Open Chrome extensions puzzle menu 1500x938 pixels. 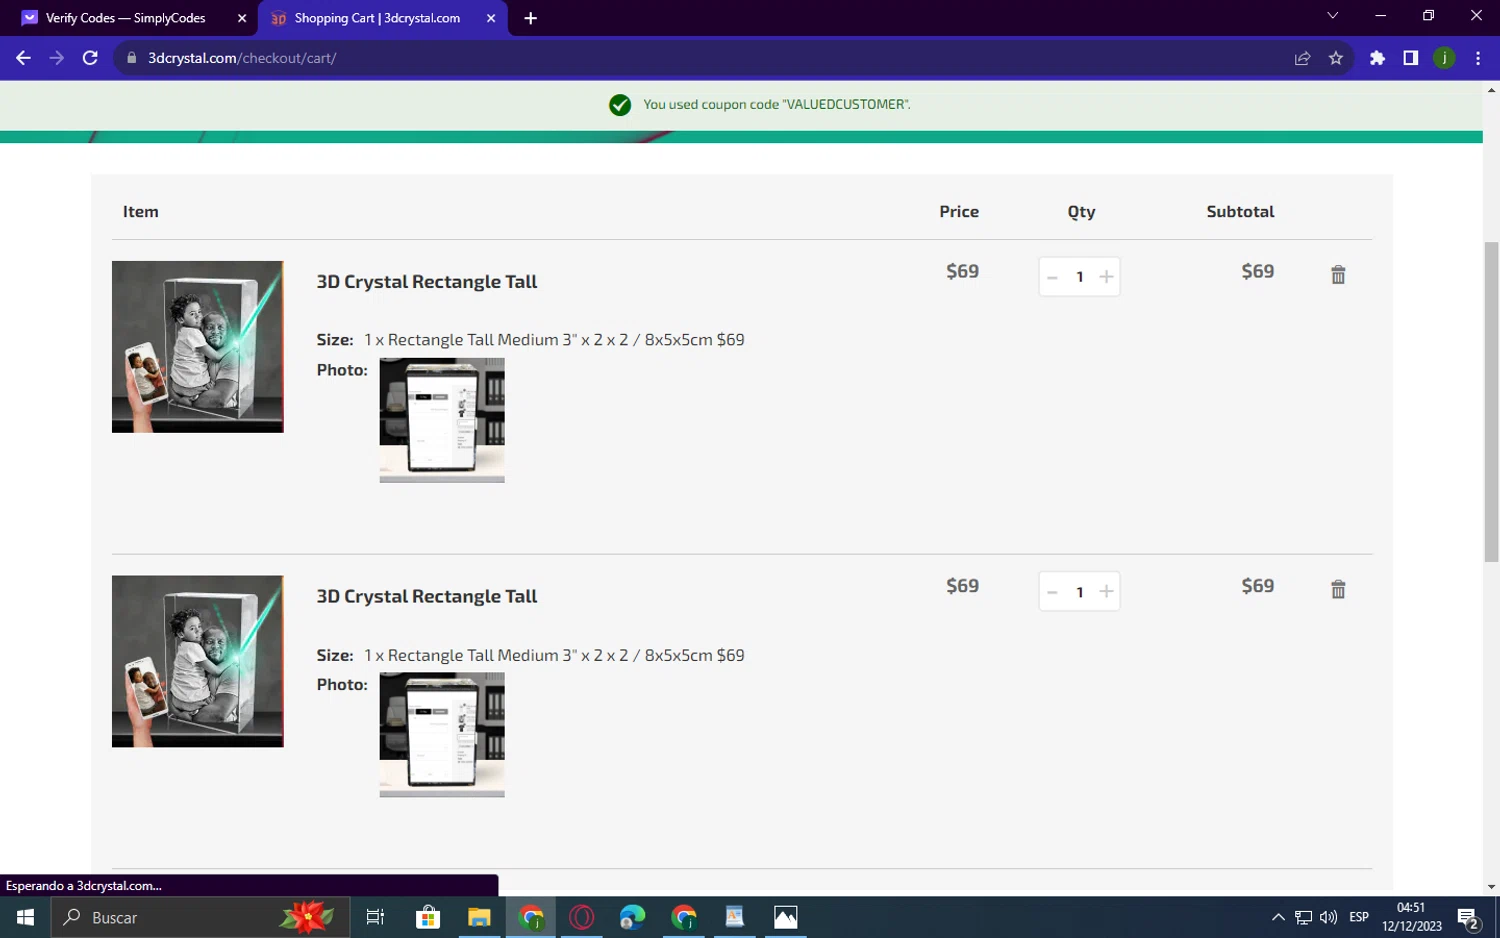click(1377, 58)
